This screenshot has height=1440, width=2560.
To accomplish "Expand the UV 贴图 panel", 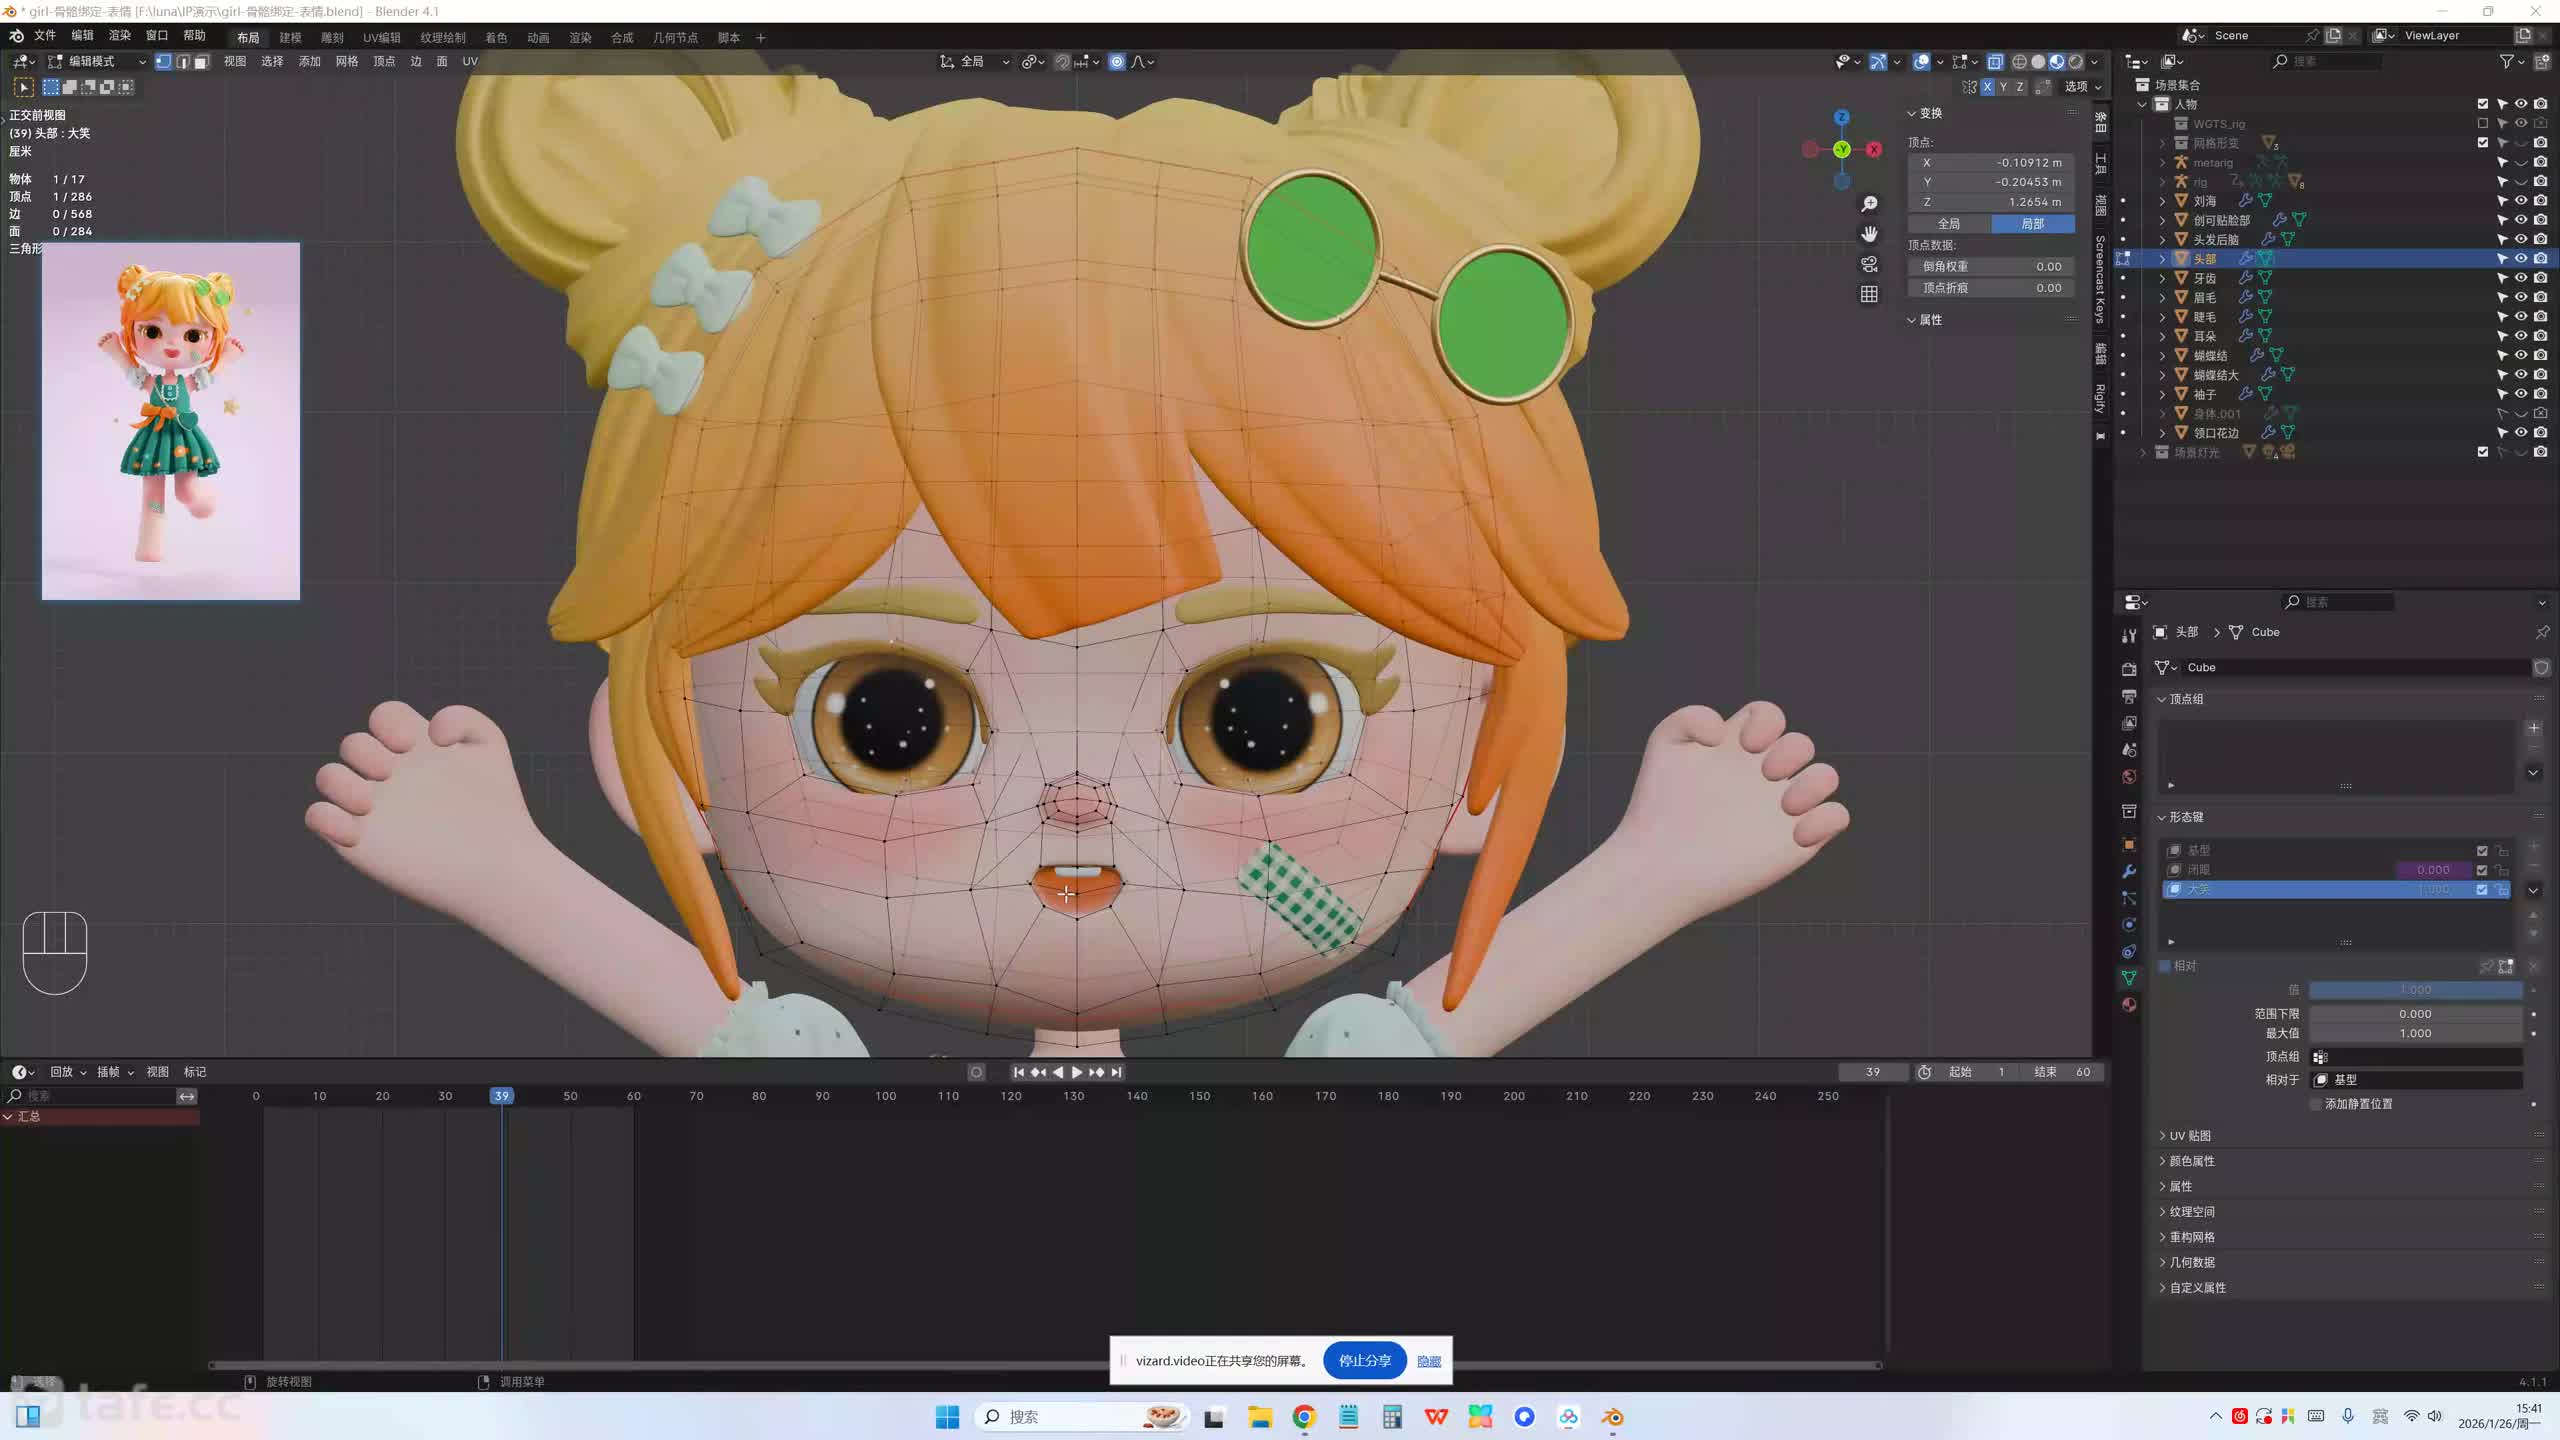I will [2189, 1136].
